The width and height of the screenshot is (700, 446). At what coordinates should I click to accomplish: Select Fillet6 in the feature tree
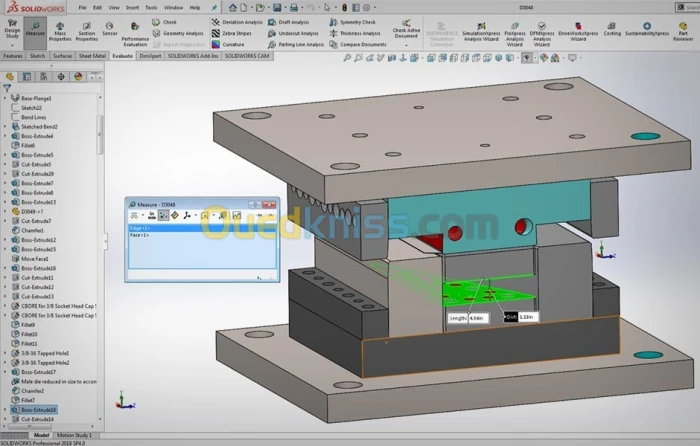click(28, 146)
